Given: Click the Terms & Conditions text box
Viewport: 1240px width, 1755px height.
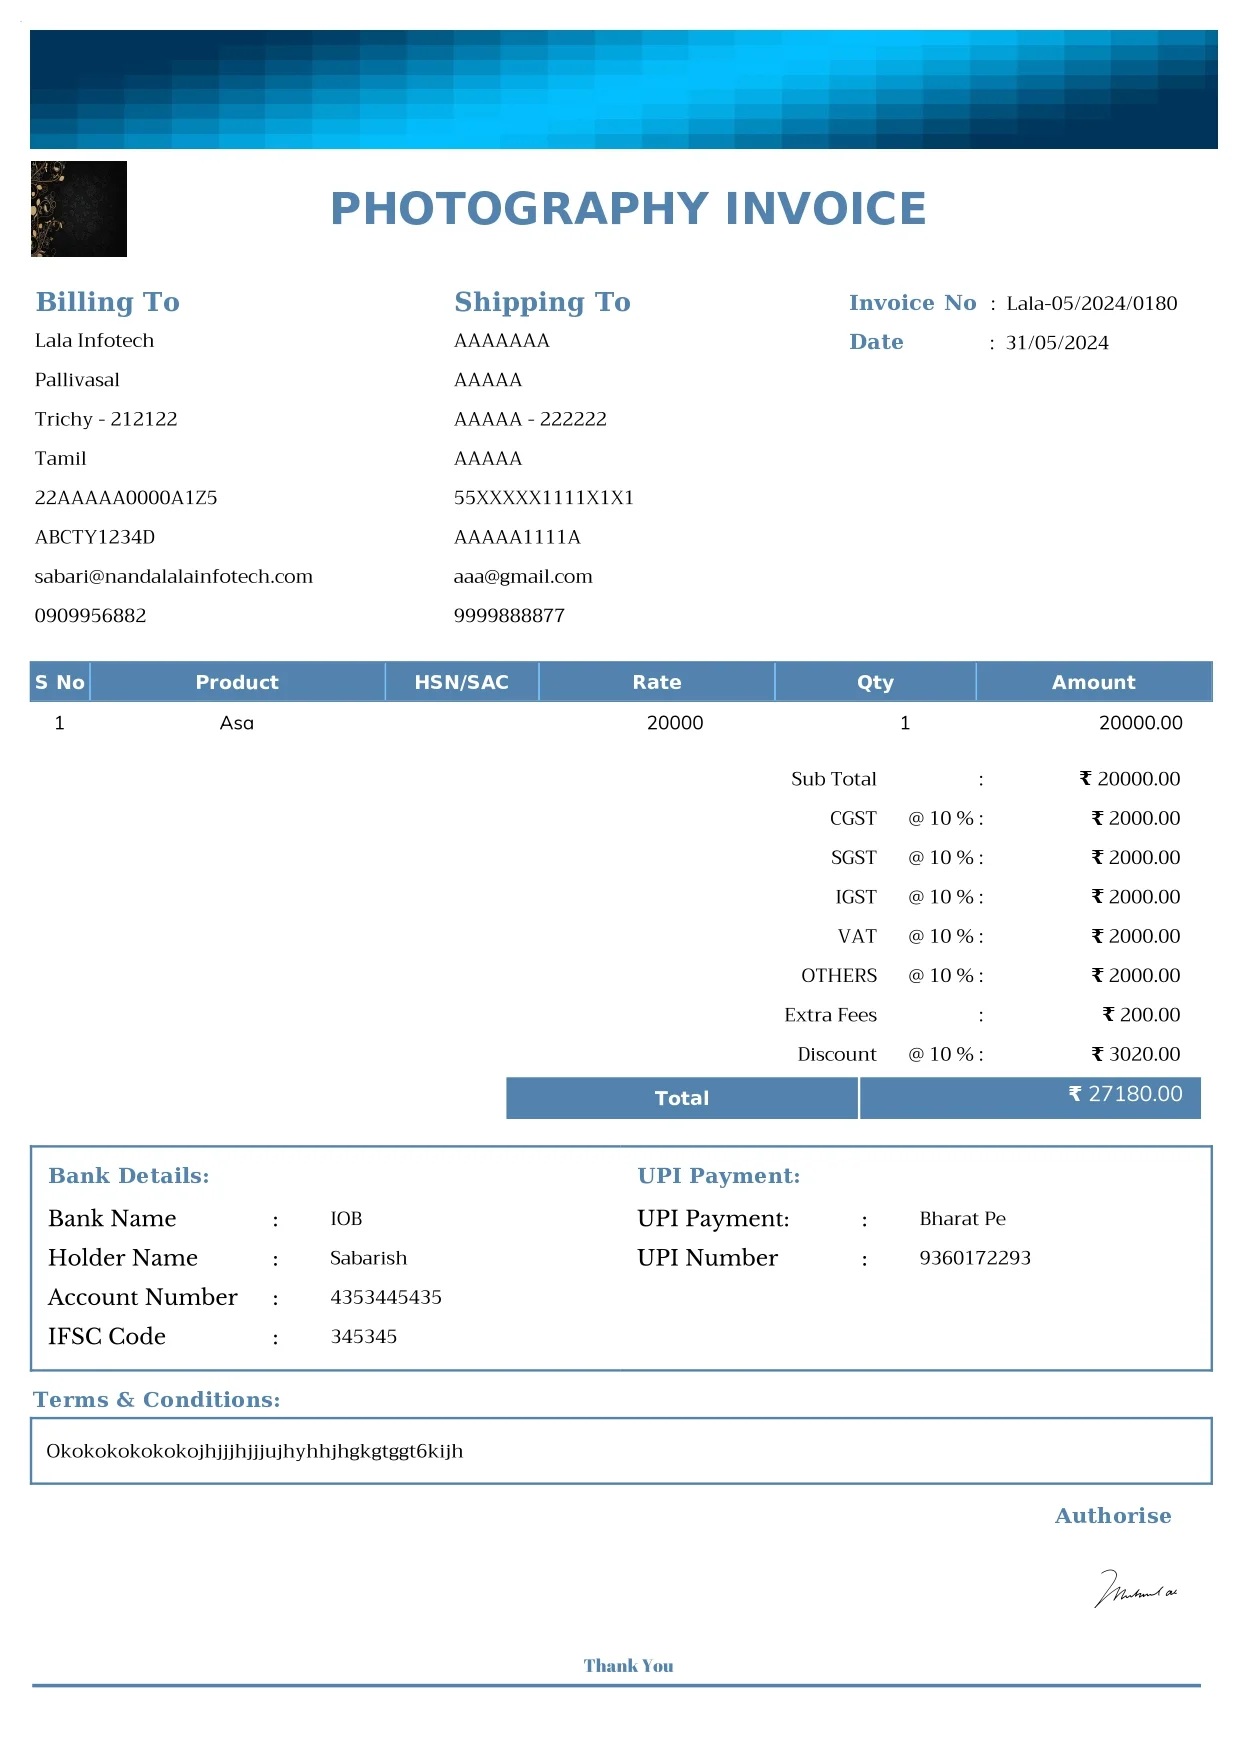Looking at the screenshot, I should pos(620,1451).
